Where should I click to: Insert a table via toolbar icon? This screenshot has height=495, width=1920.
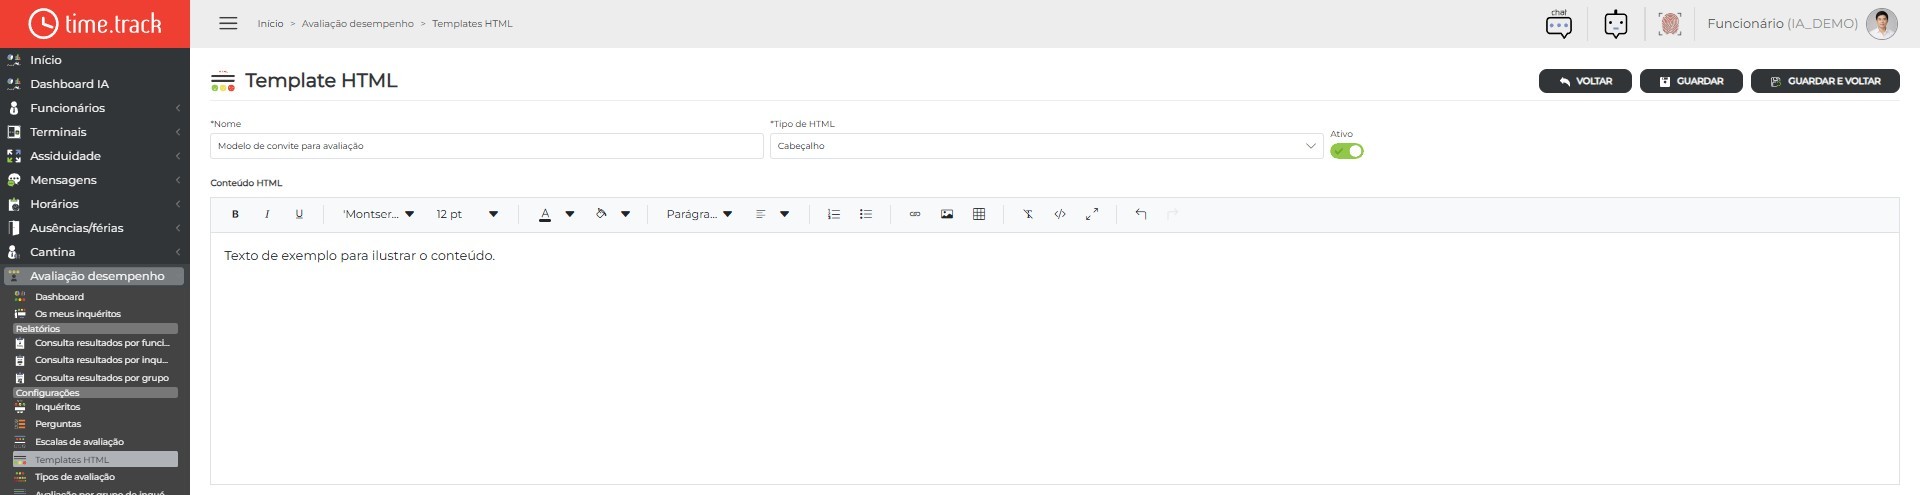979,214
